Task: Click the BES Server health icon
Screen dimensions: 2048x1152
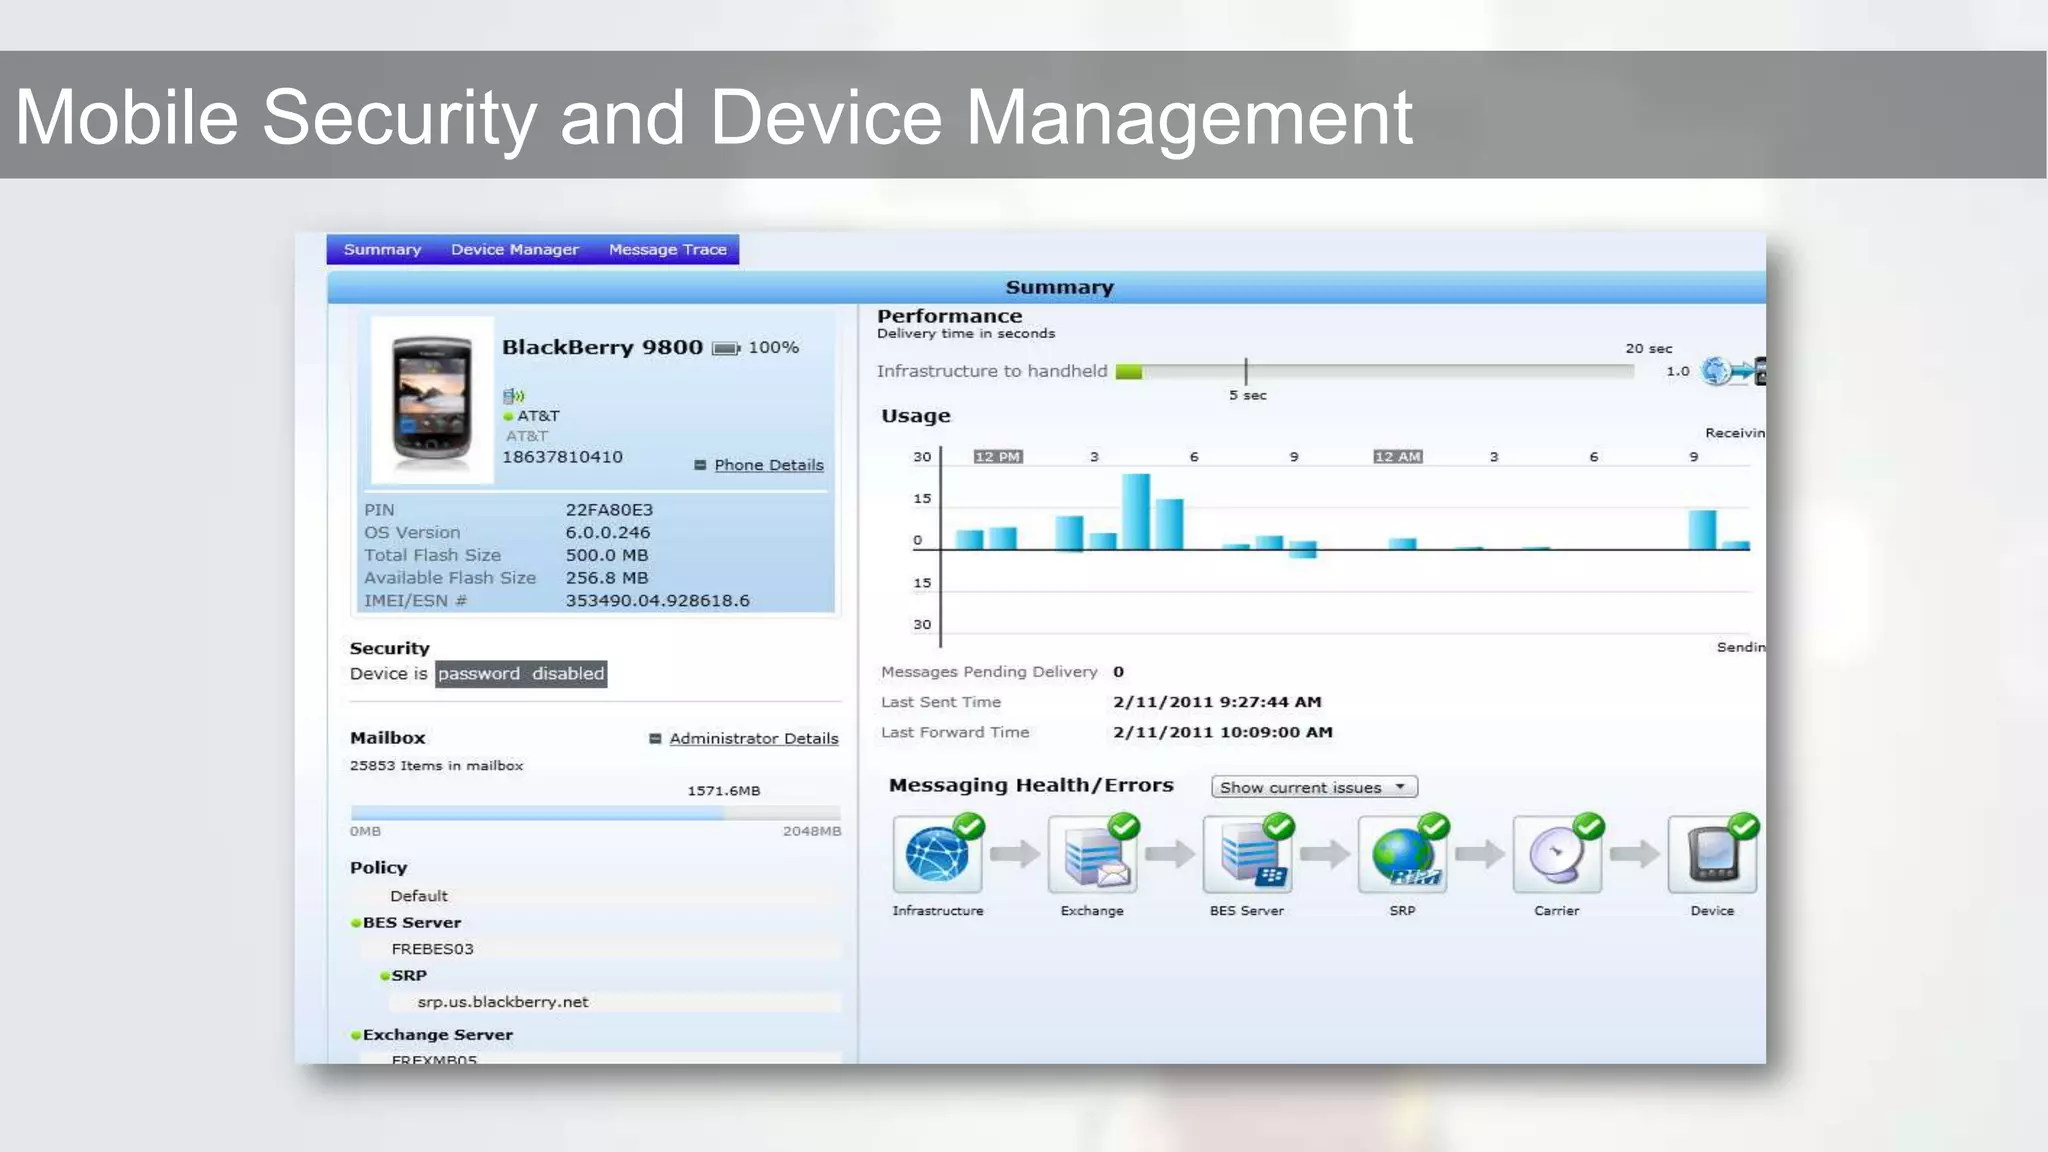Action: 1247,855
